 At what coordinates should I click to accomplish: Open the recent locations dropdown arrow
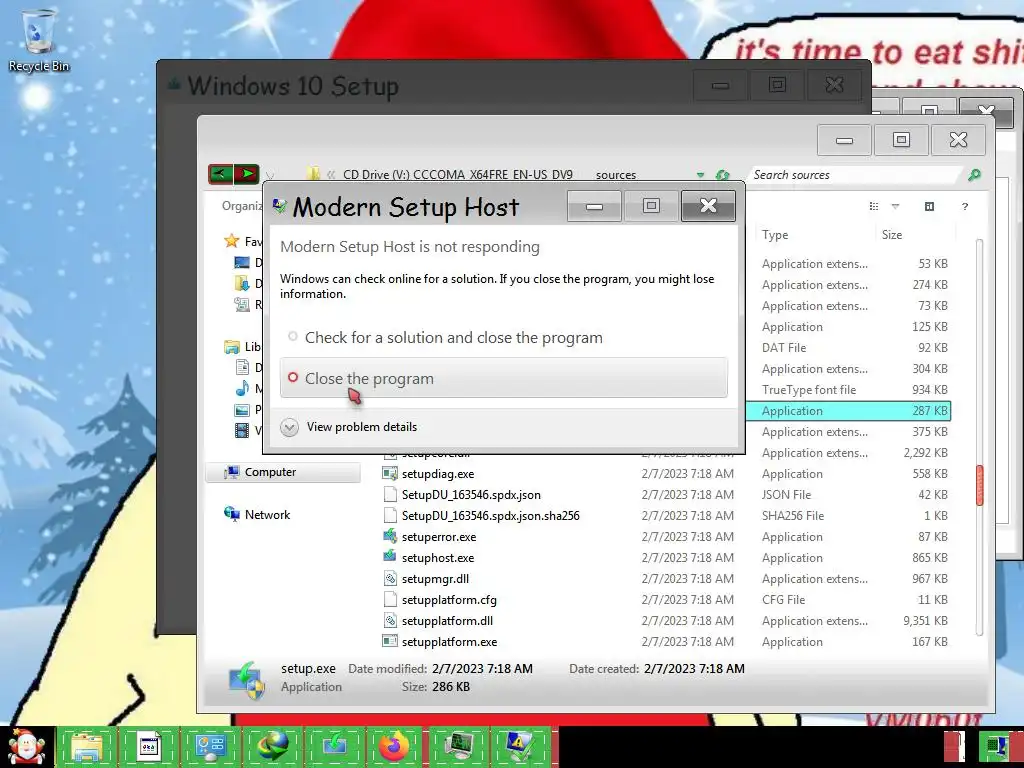tap(270, 175)
